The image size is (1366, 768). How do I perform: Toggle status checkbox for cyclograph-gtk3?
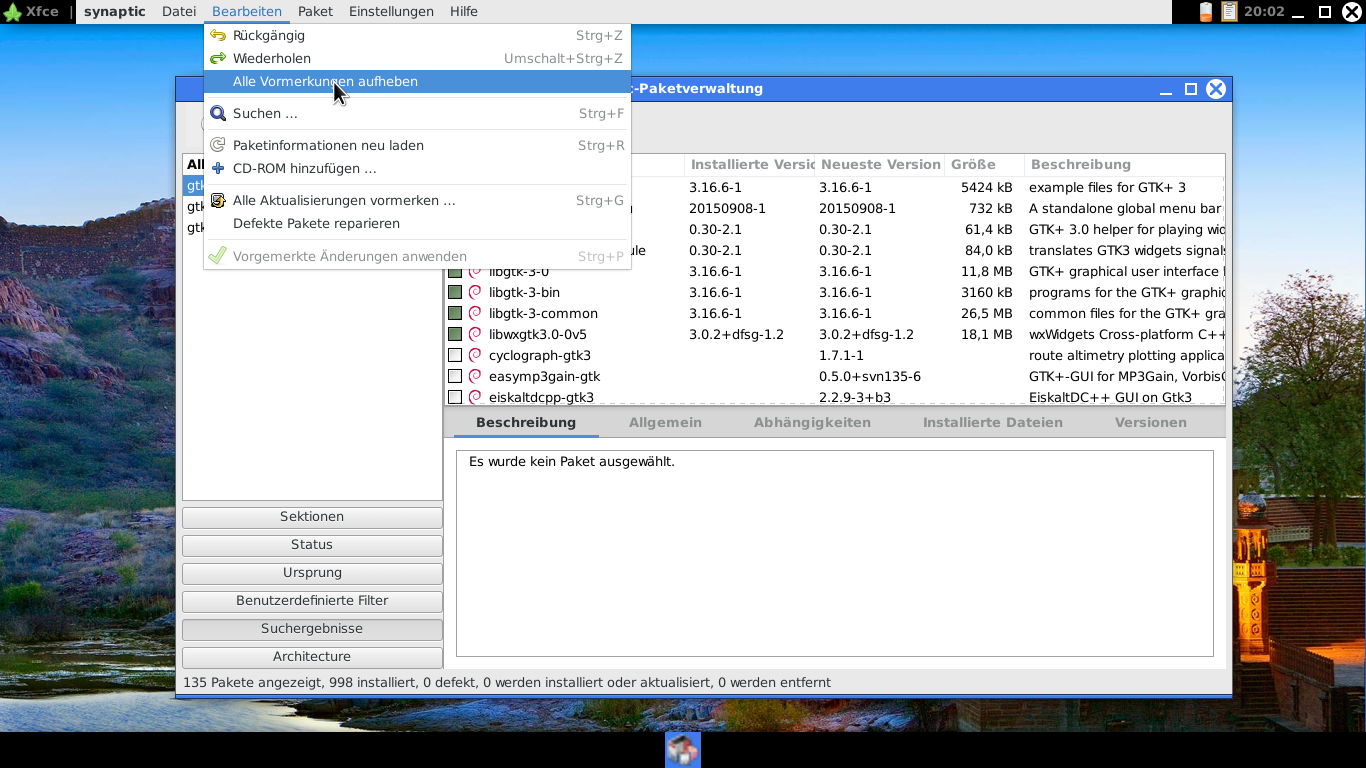[455, 356]
